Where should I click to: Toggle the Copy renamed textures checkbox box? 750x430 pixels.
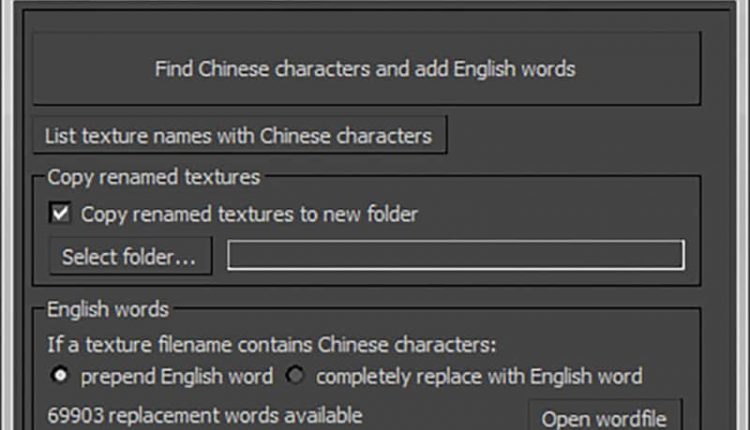pyautogui.click(x=62, y=214)
